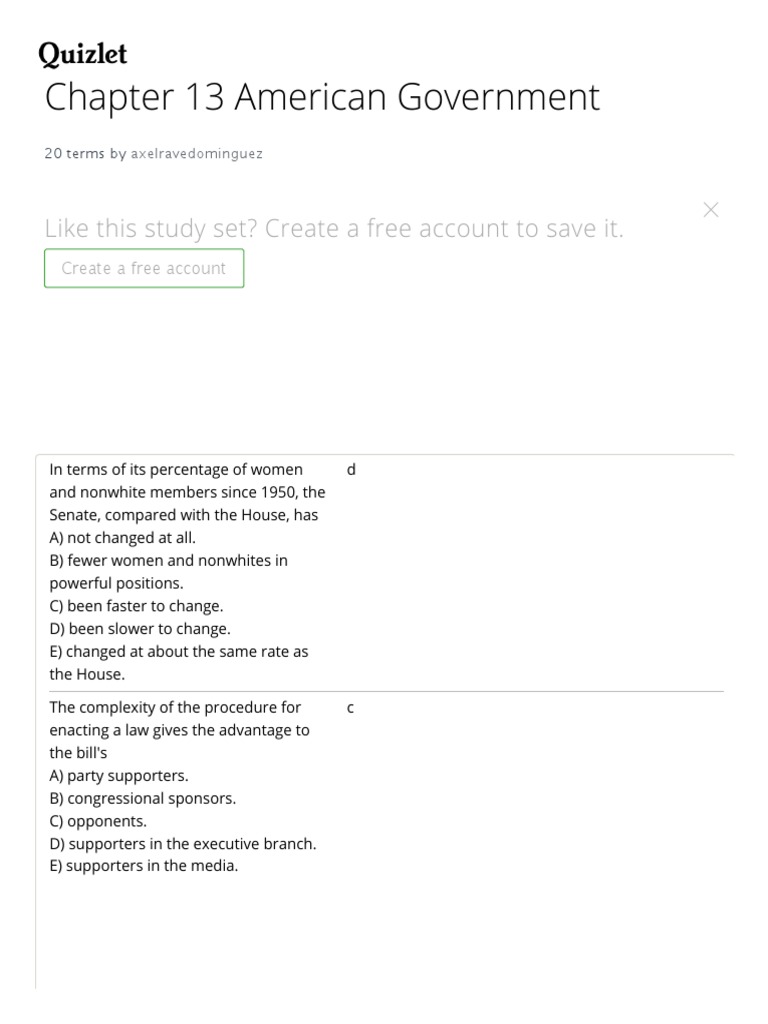Click the Chapter 13 American Government title
This screenshot has height=1024, width=768.
[322, 98]
